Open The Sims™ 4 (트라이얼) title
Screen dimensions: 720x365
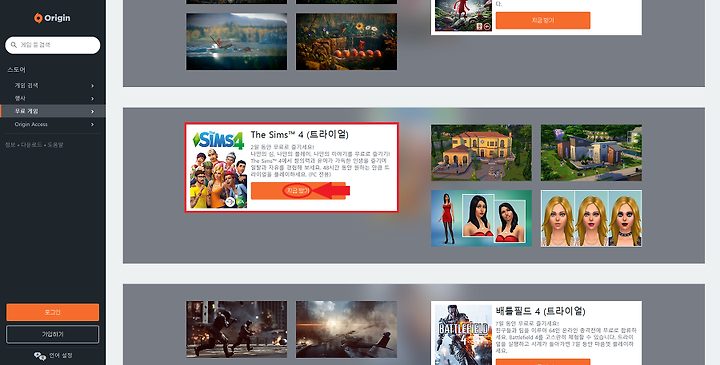tap(299, 135)
